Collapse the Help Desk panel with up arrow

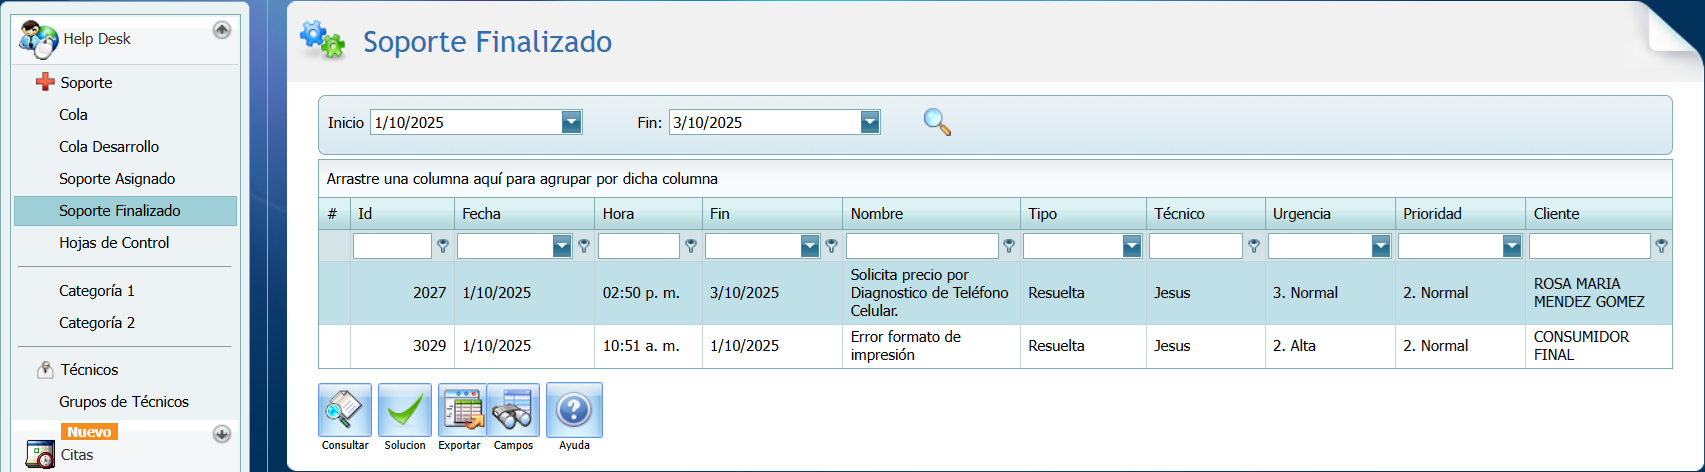222,30
